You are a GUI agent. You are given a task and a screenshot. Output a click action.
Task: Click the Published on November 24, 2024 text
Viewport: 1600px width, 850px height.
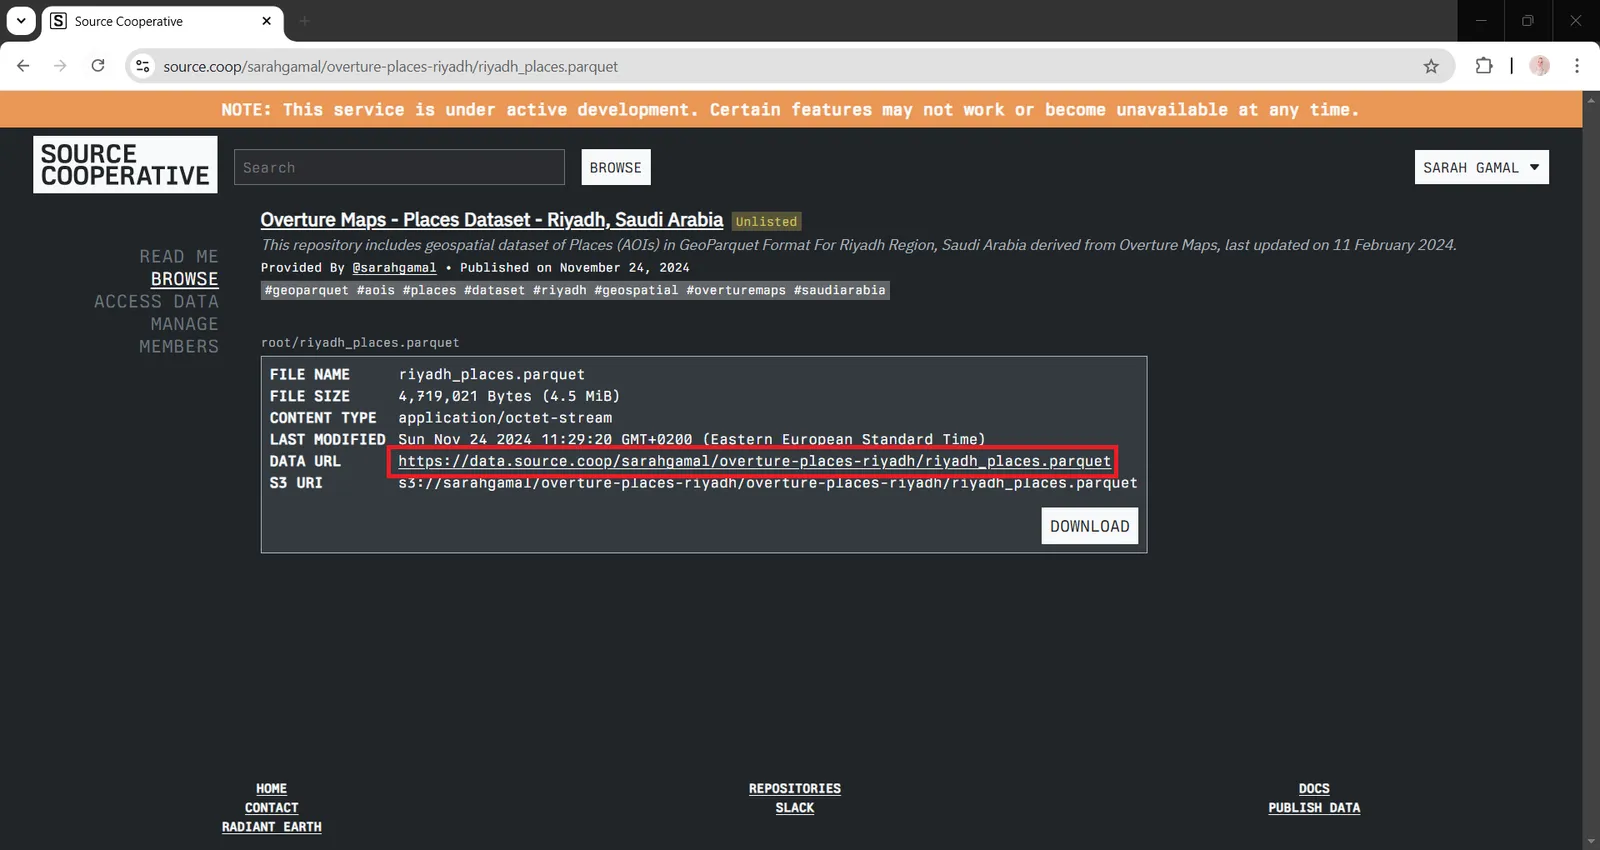coord(575,268)
